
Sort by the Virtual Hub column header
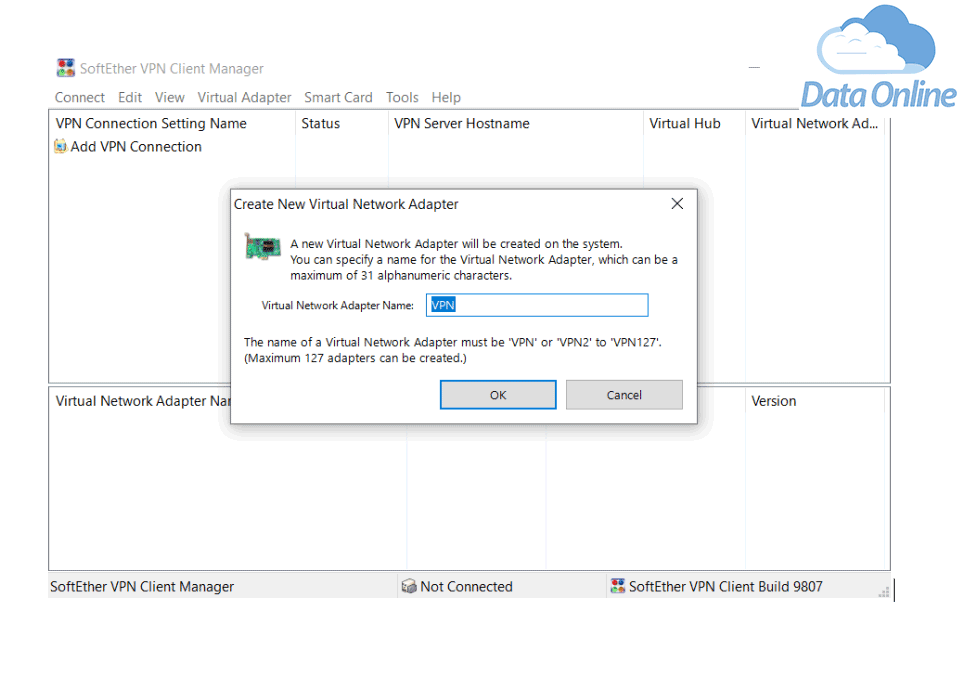click(694, 123)
